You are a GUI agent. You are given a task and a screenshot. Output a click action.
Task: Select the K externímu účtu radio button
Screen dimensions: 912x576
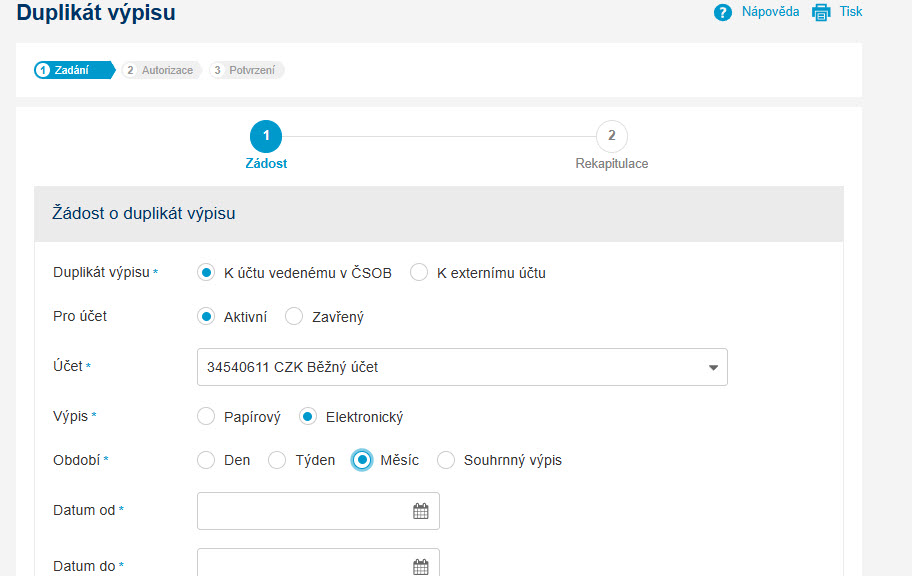[x=419, y=272]
